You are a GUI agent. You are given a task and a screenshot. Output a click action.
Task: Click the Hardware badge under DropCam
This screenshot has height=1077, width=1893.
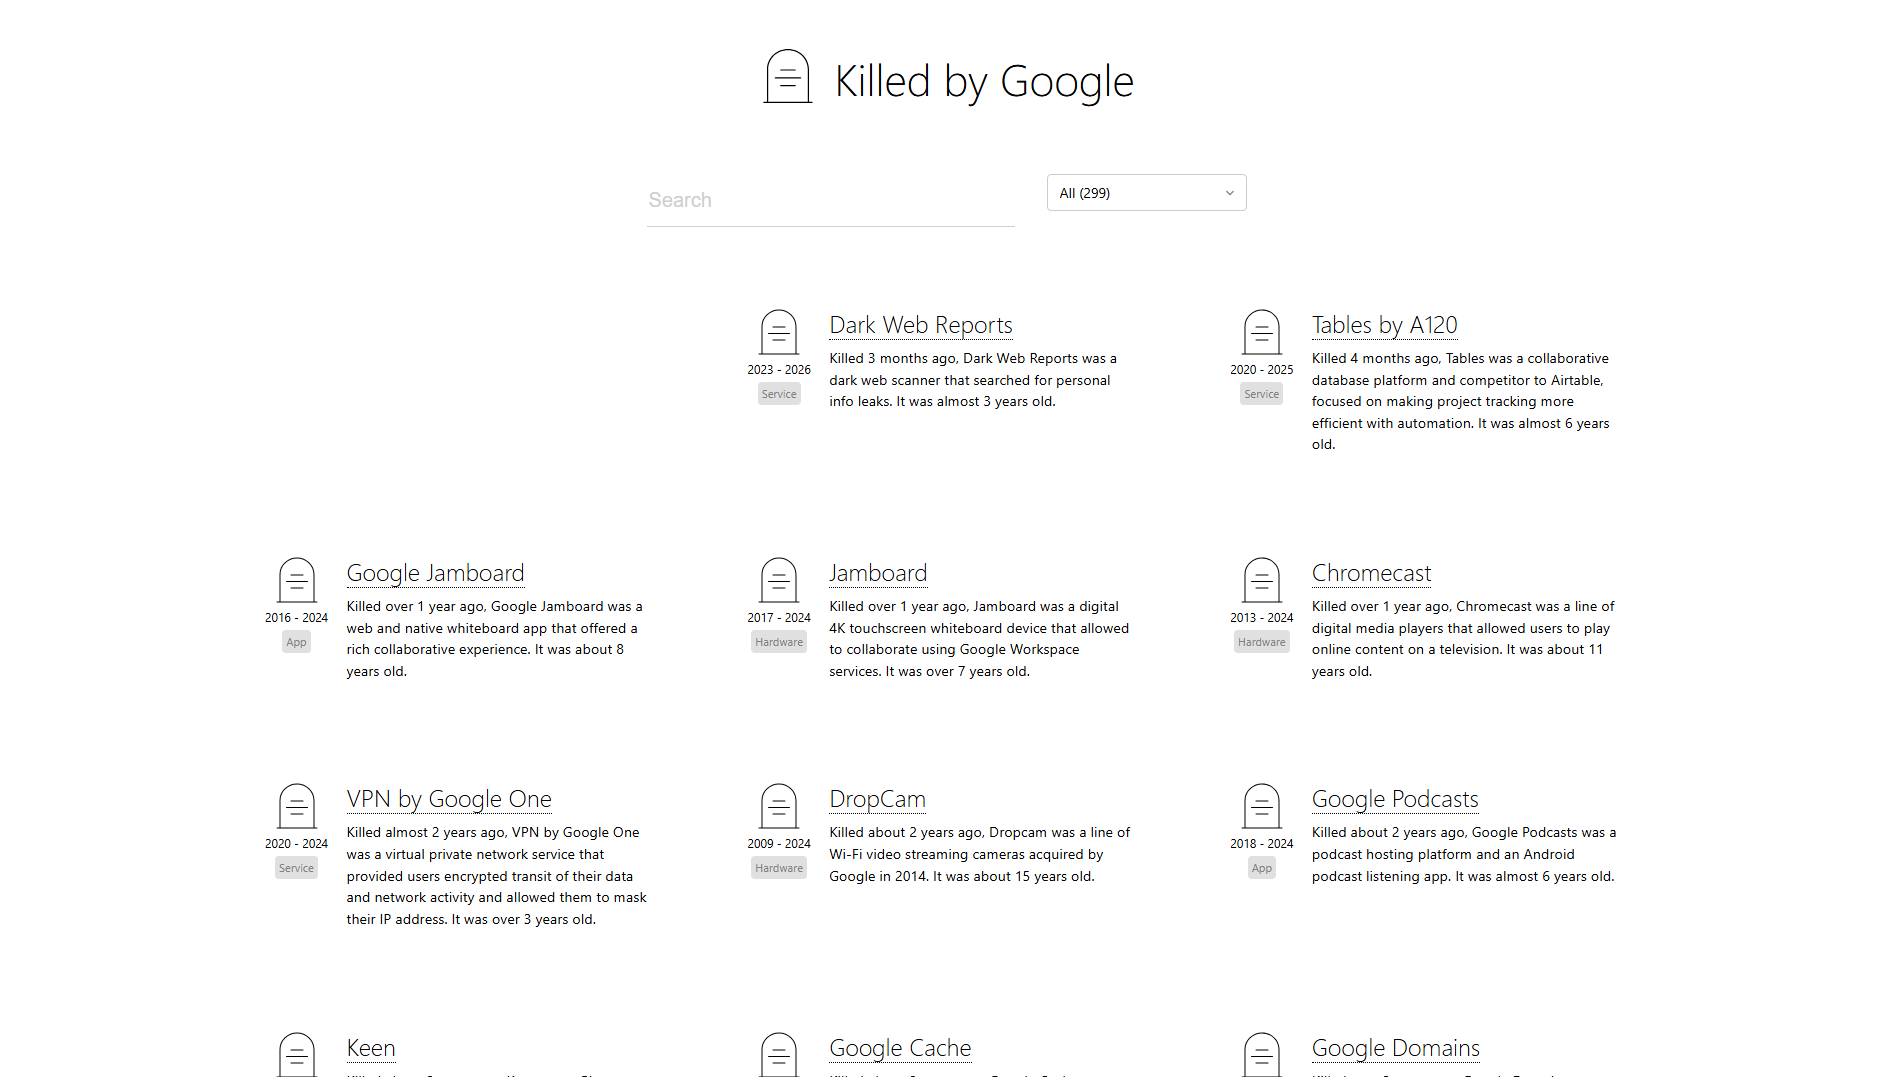[x=779, y=868]
